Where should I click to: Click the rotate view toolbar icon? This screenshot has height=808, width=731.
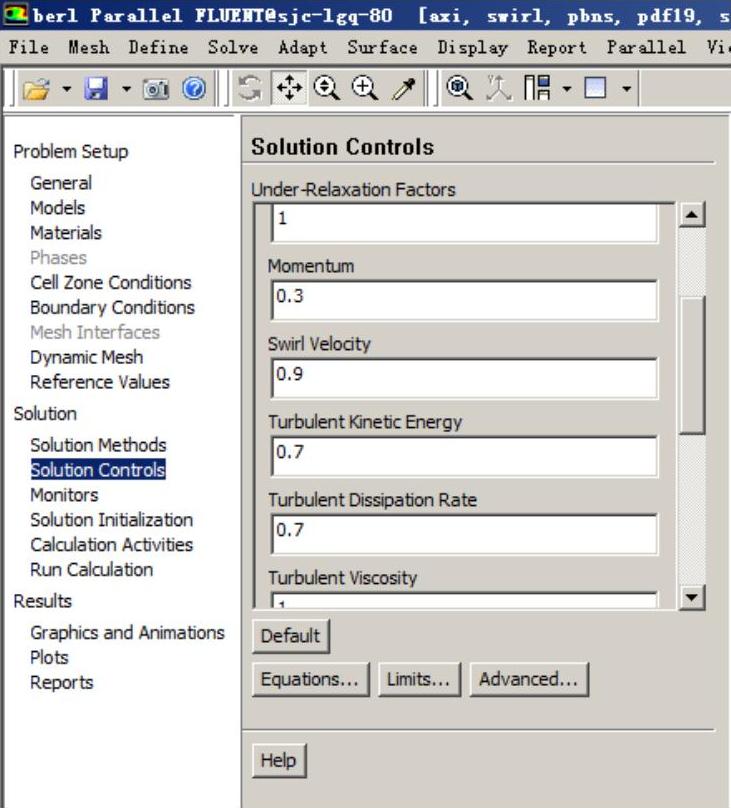click(x=250, y=88)
